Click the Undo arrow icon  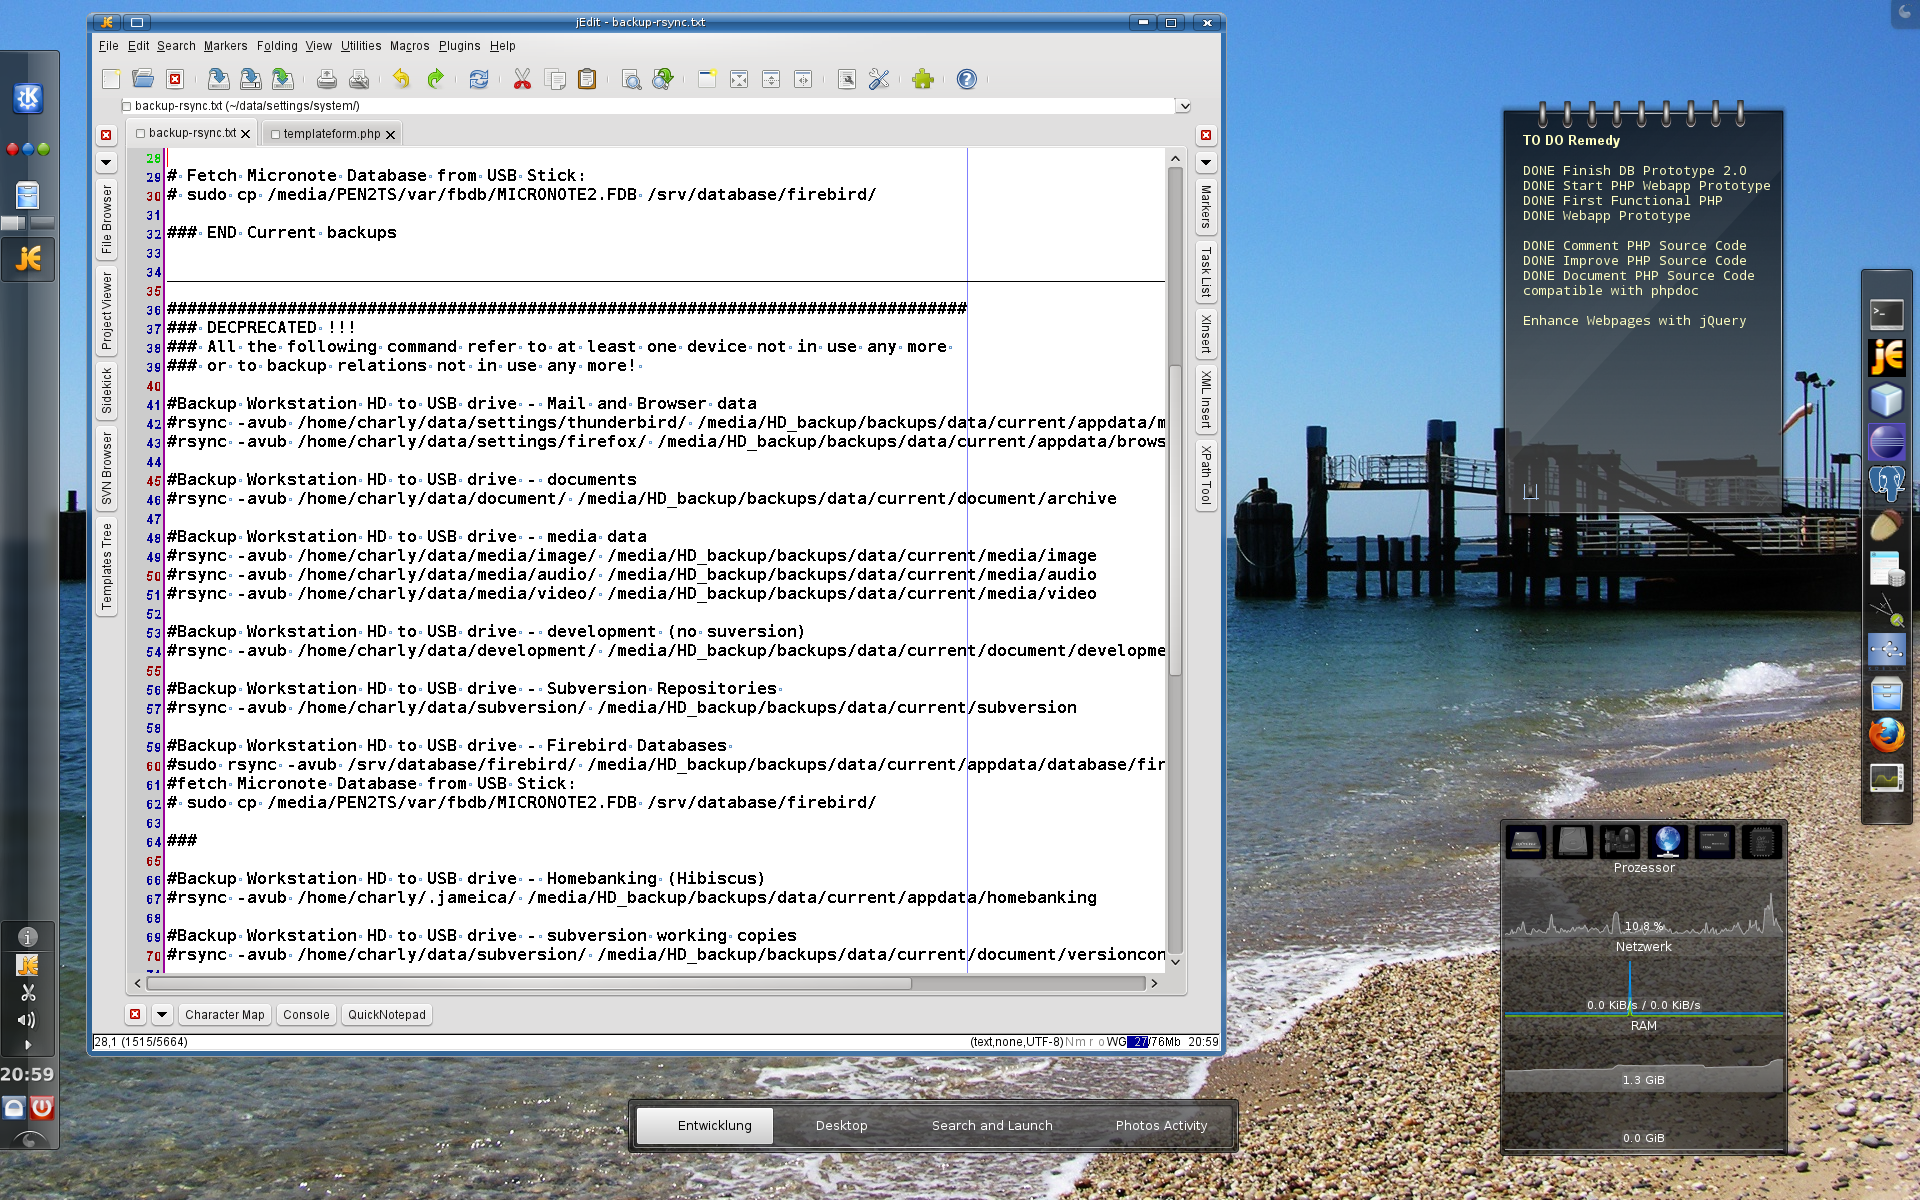(401, 79)
